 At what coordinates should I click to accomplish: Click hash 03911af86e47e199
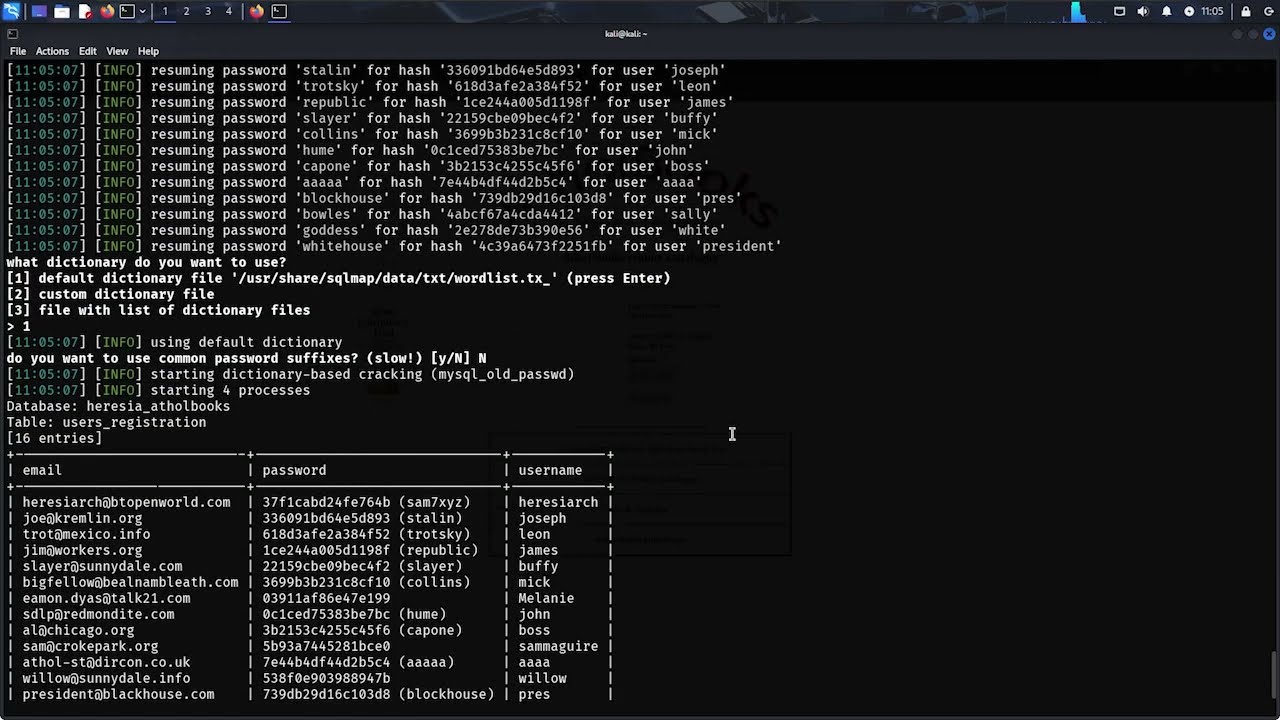[326, 598]
